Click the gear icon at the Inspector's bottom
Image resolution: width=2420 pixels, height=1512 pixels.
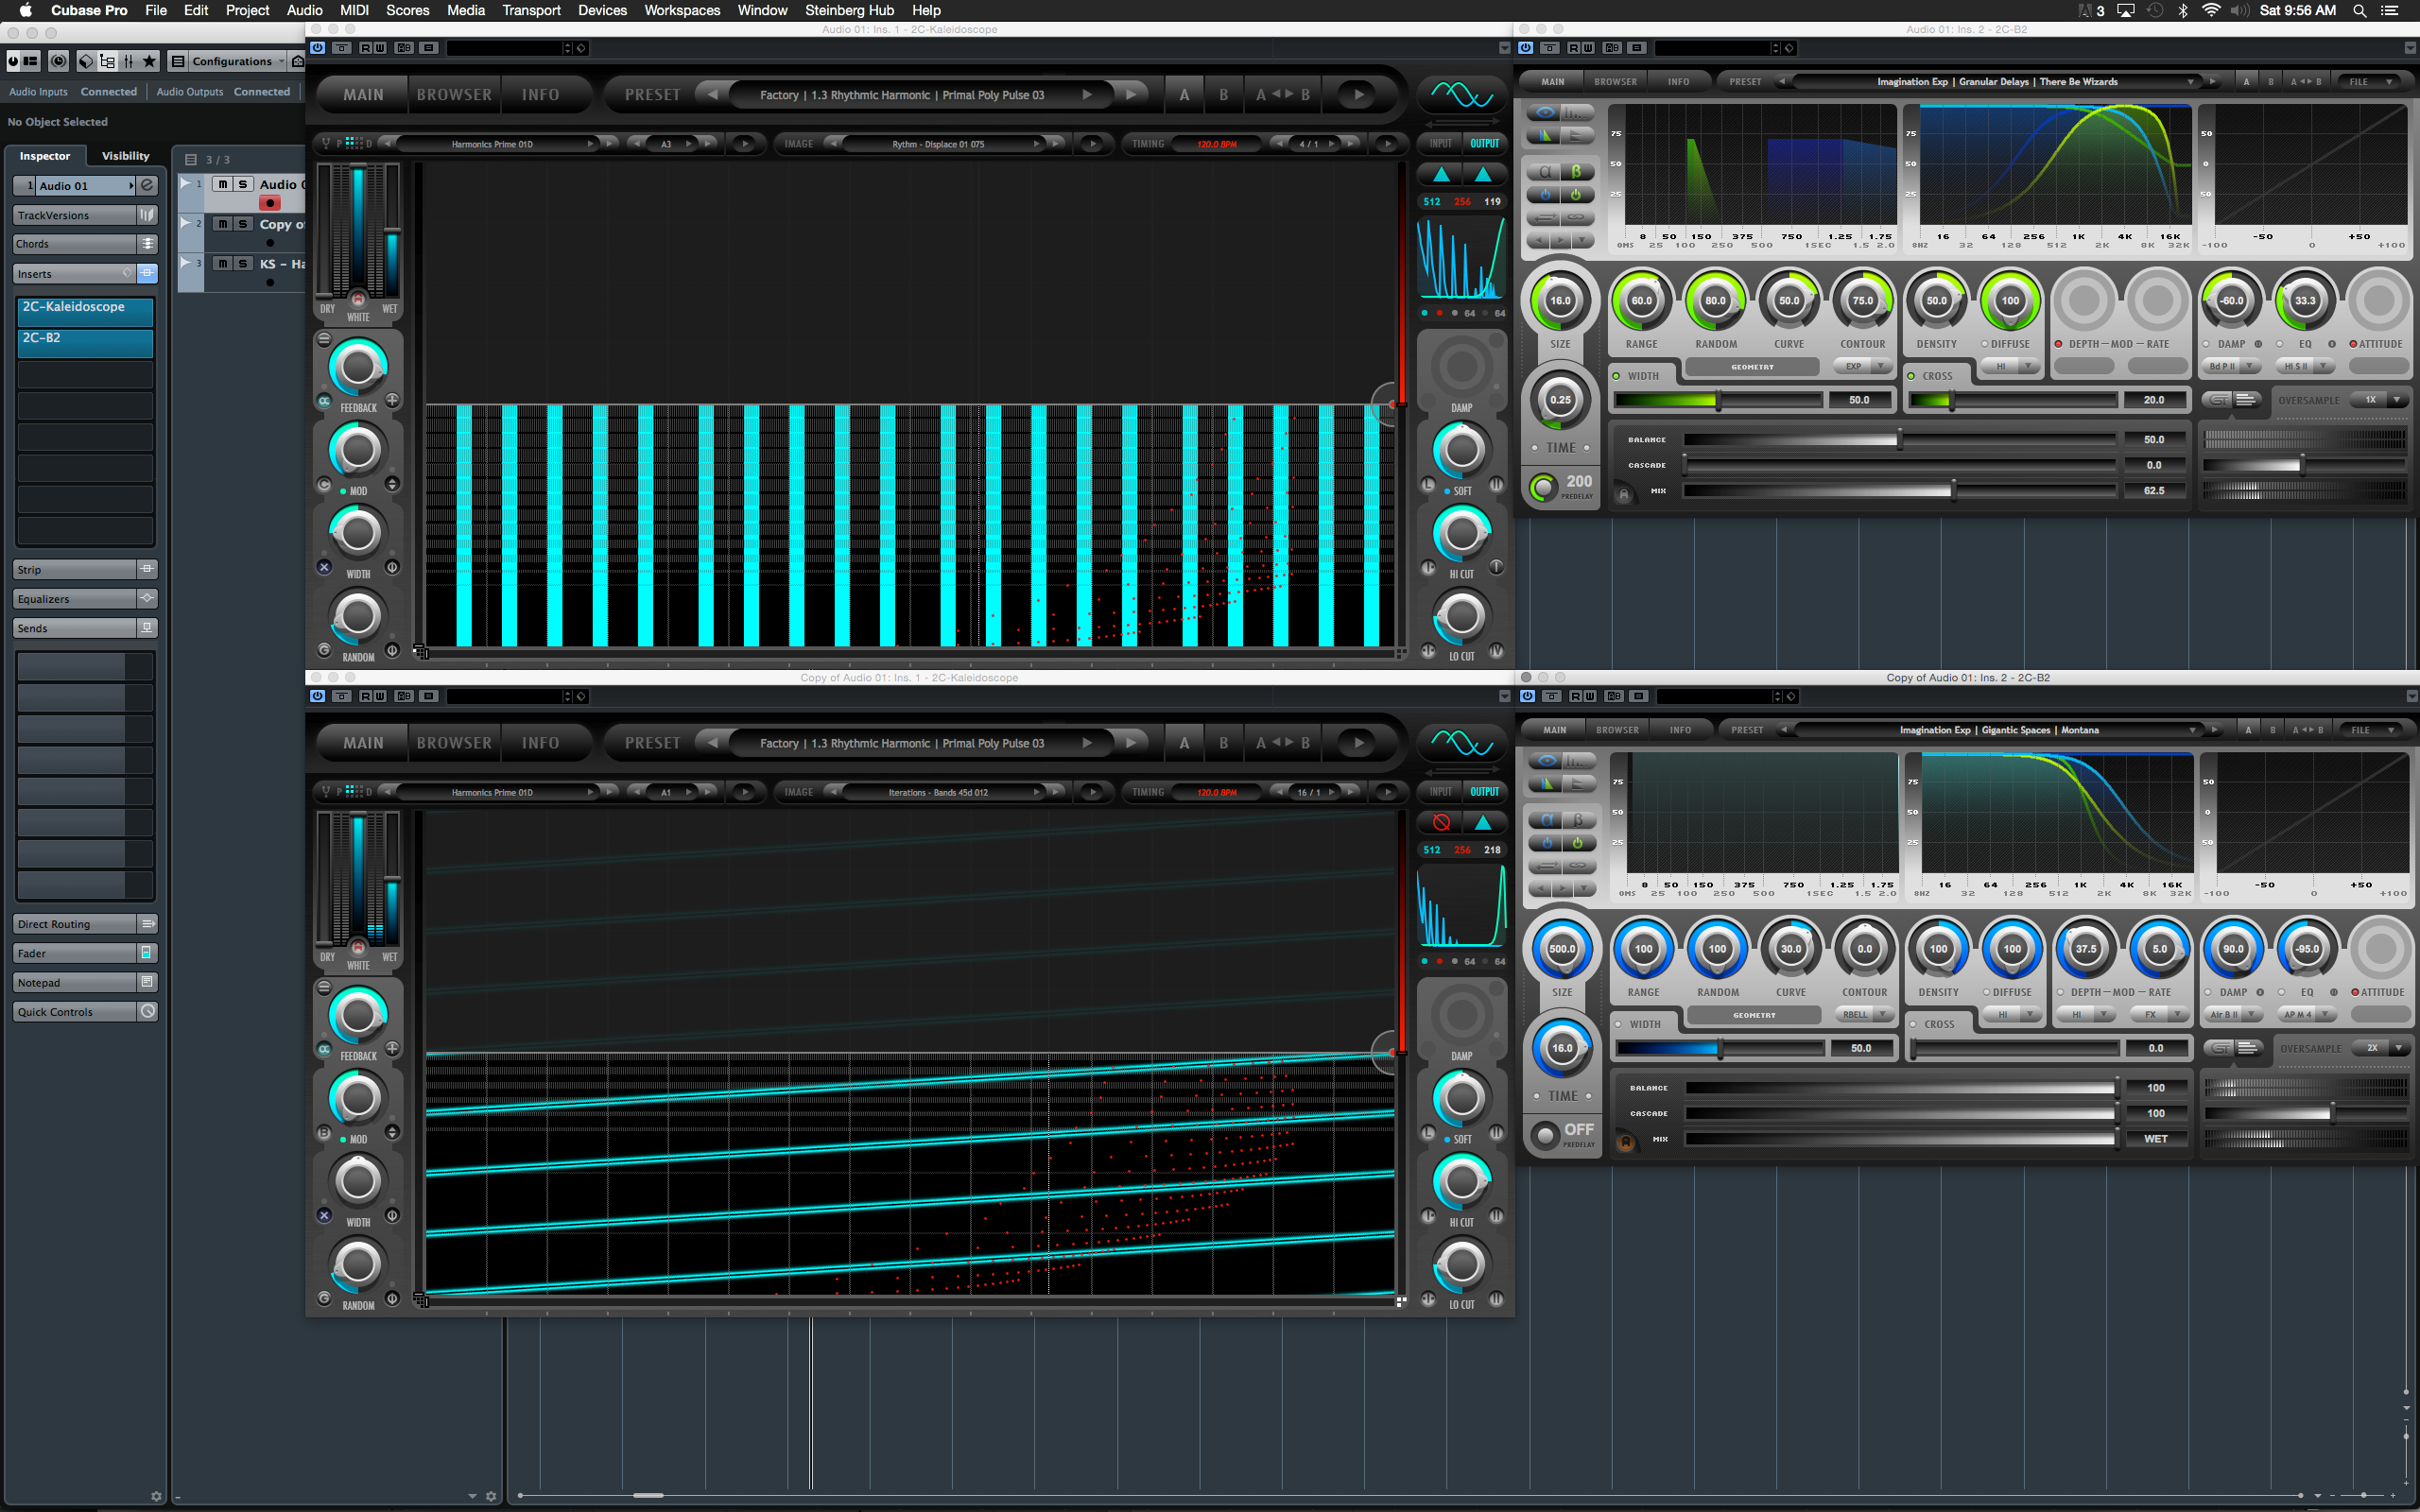coord(156,1496)
